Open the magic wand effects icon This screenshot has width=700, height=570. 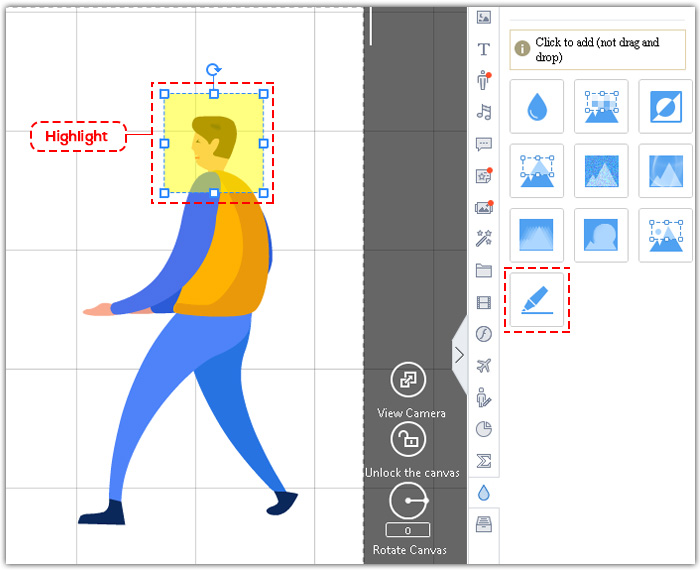[x=484, y=238]
